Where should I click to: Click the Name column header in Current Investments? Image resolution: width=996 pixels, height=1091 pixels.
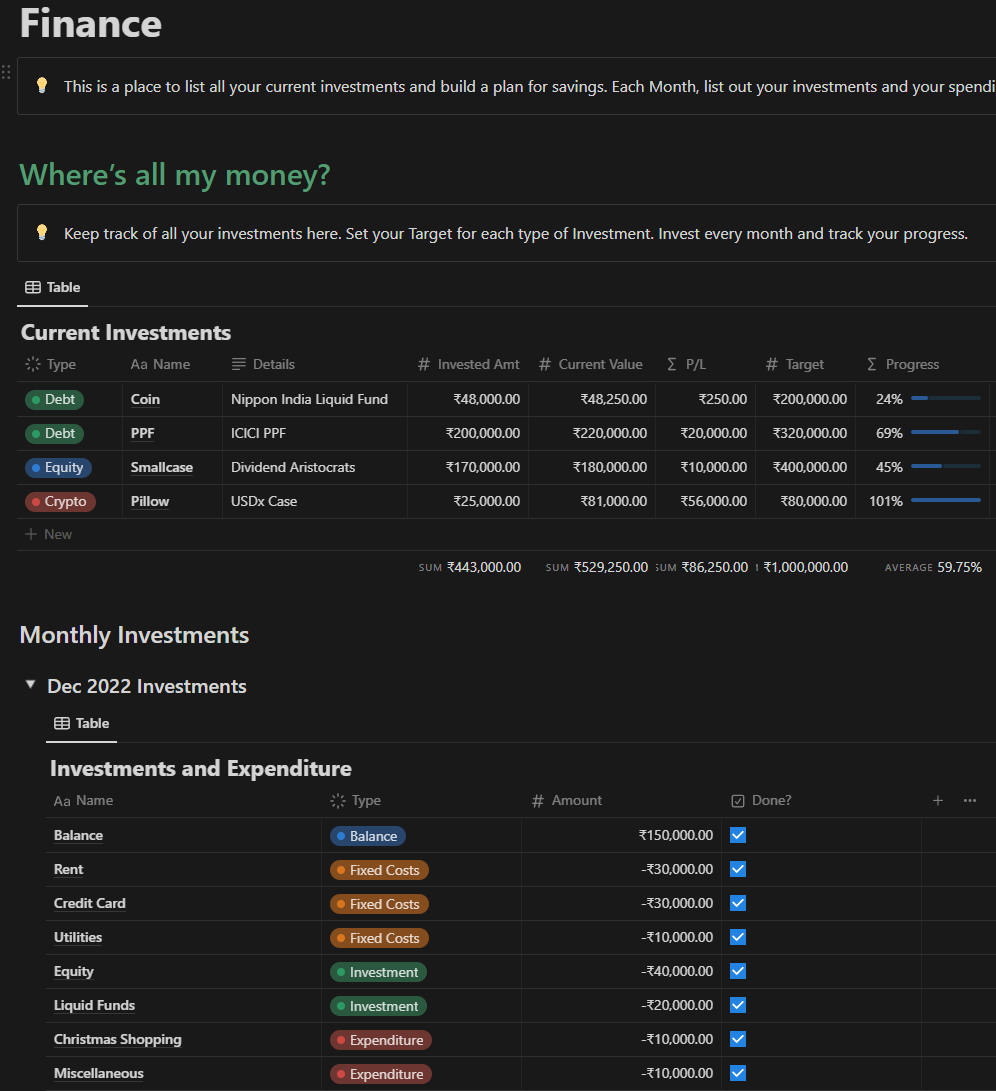[160, 364]
